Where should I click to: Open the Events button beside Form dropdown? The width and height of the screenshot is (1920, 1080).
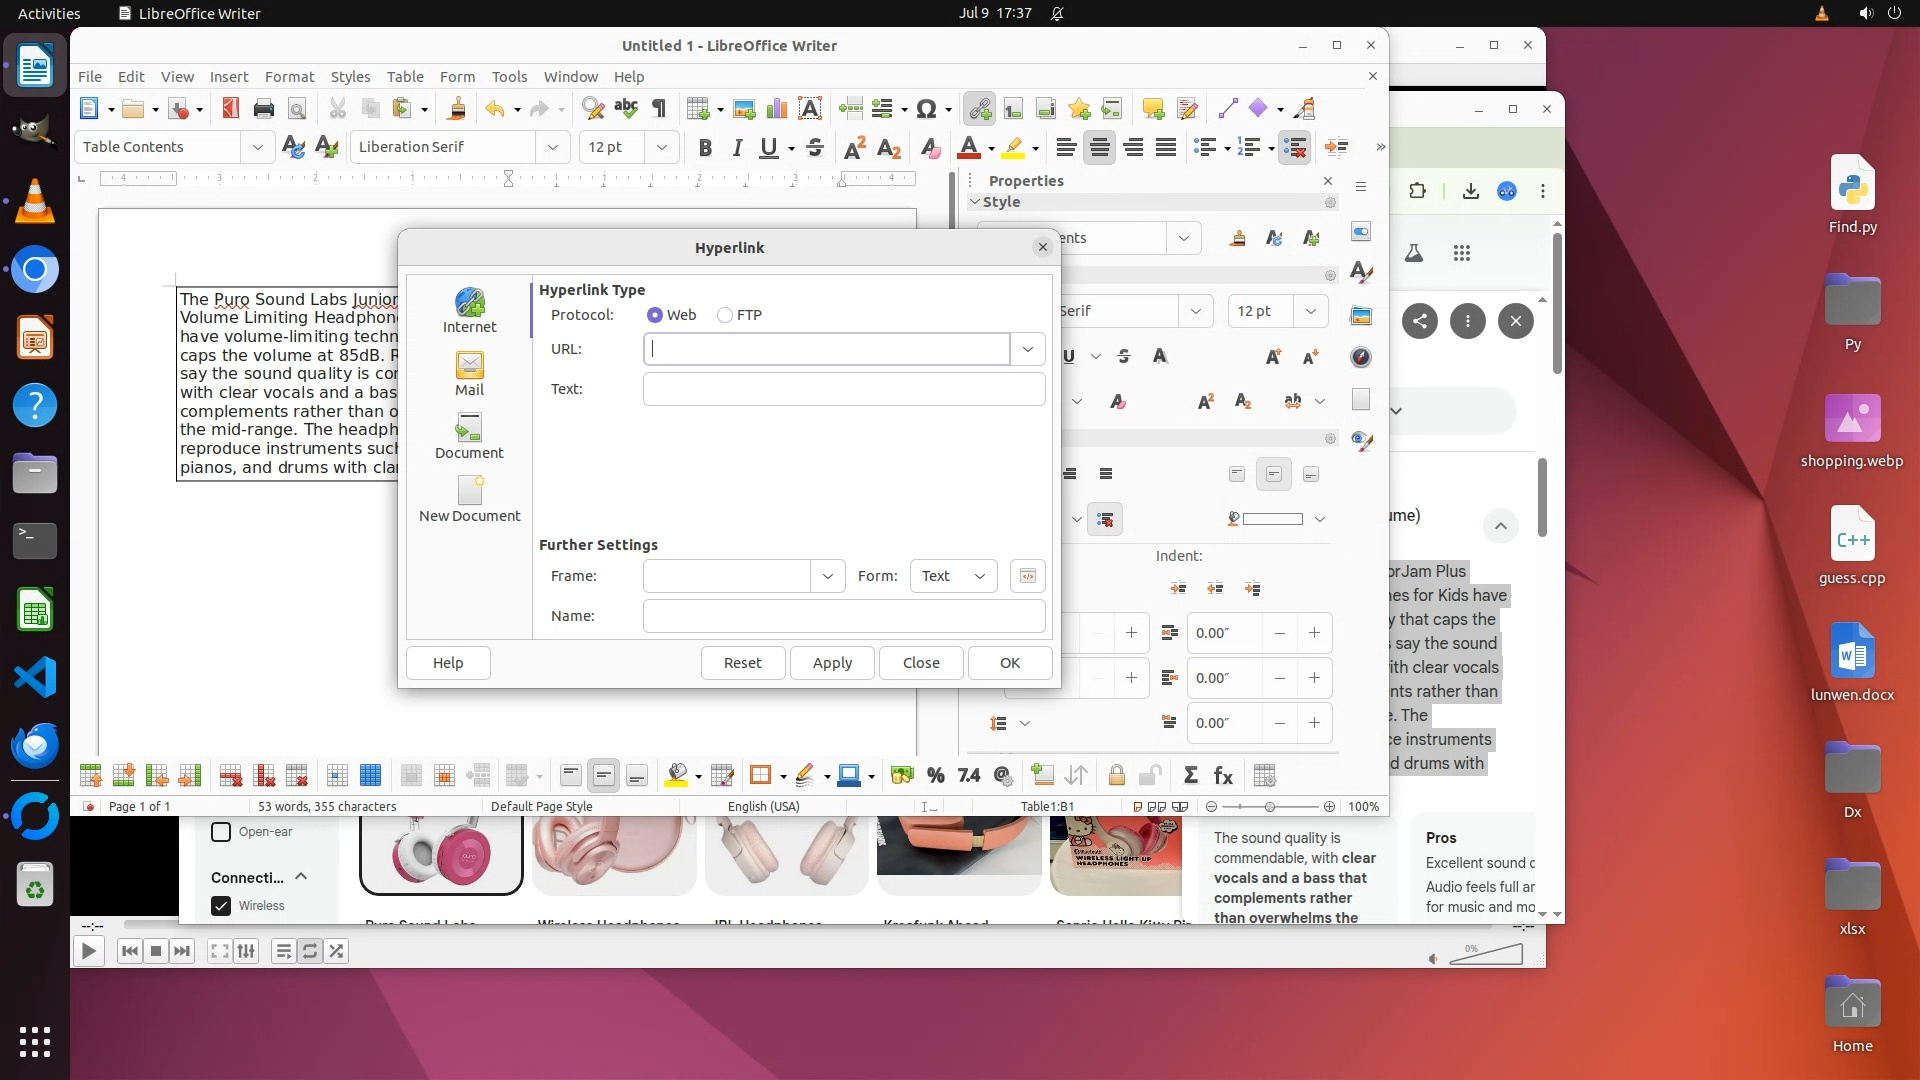1027,576
